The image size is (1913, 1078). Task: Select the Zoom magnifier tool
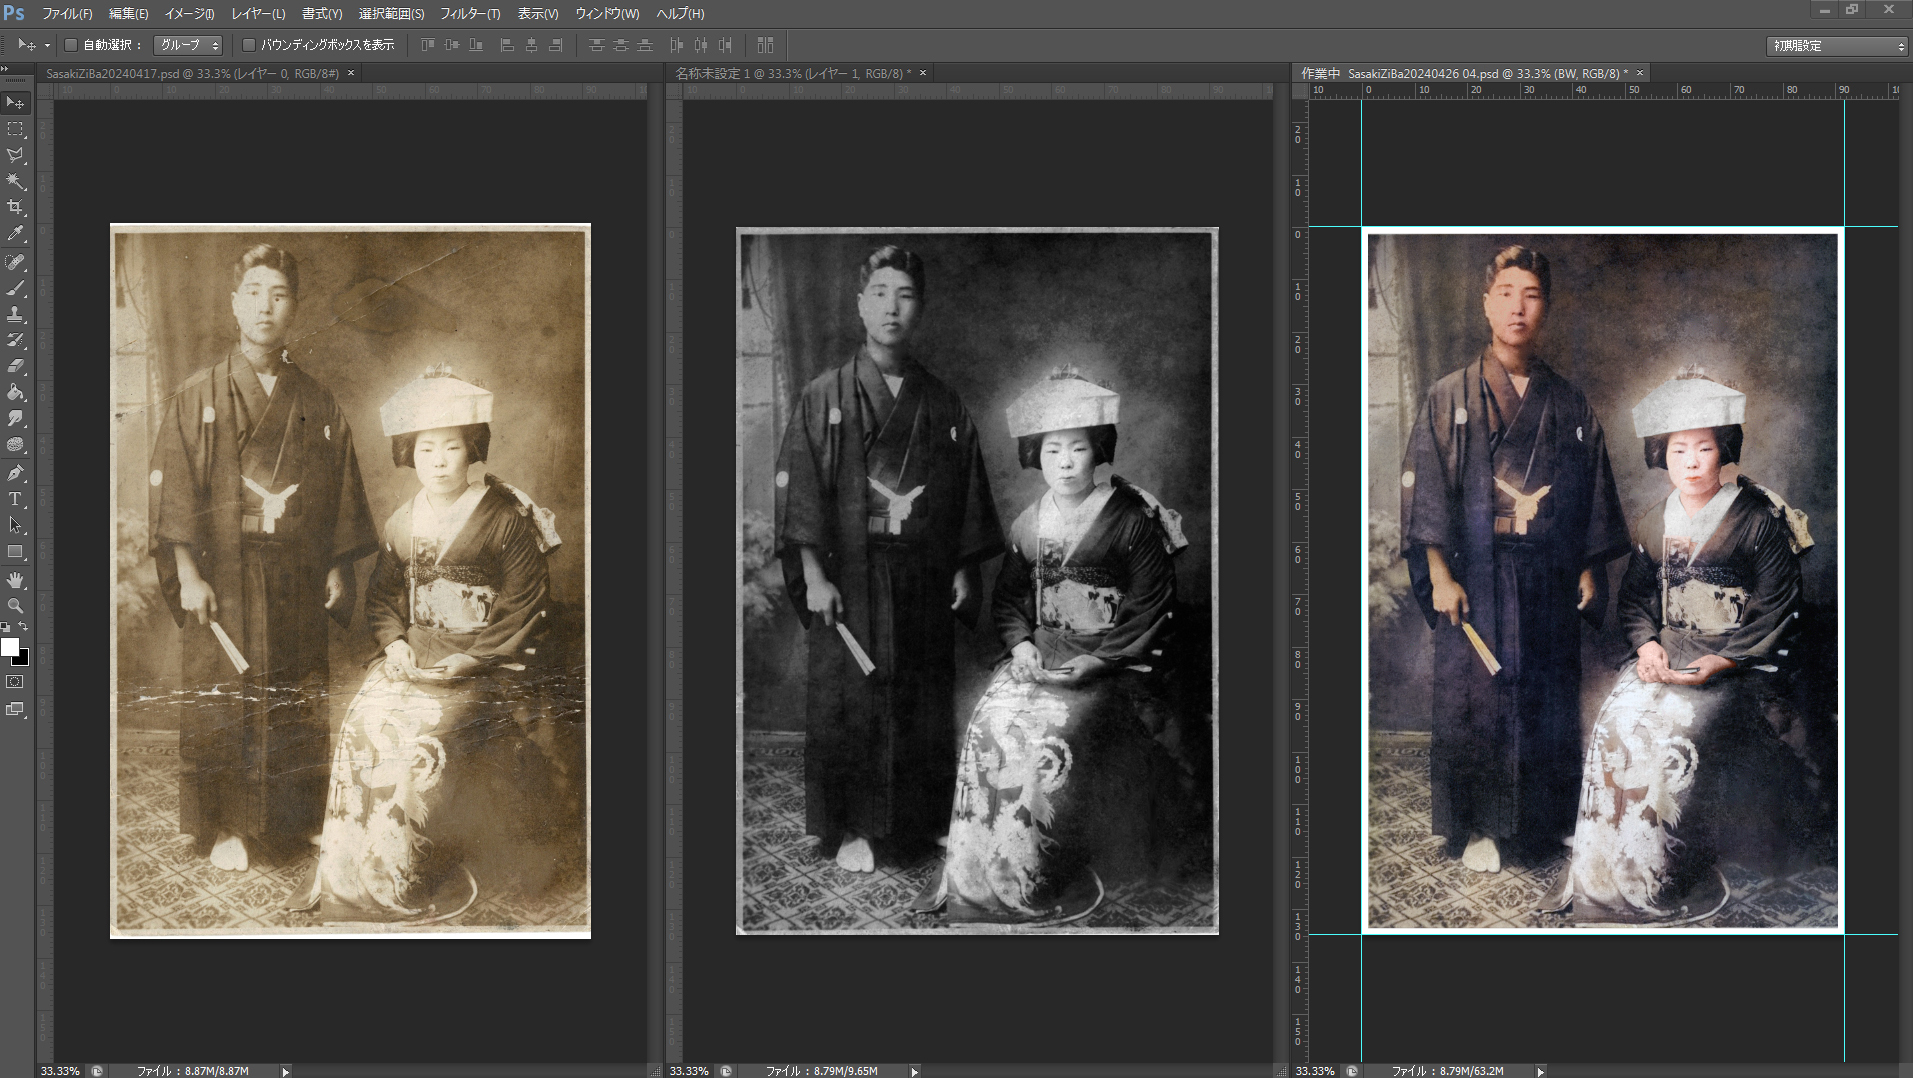pos(15,606)
